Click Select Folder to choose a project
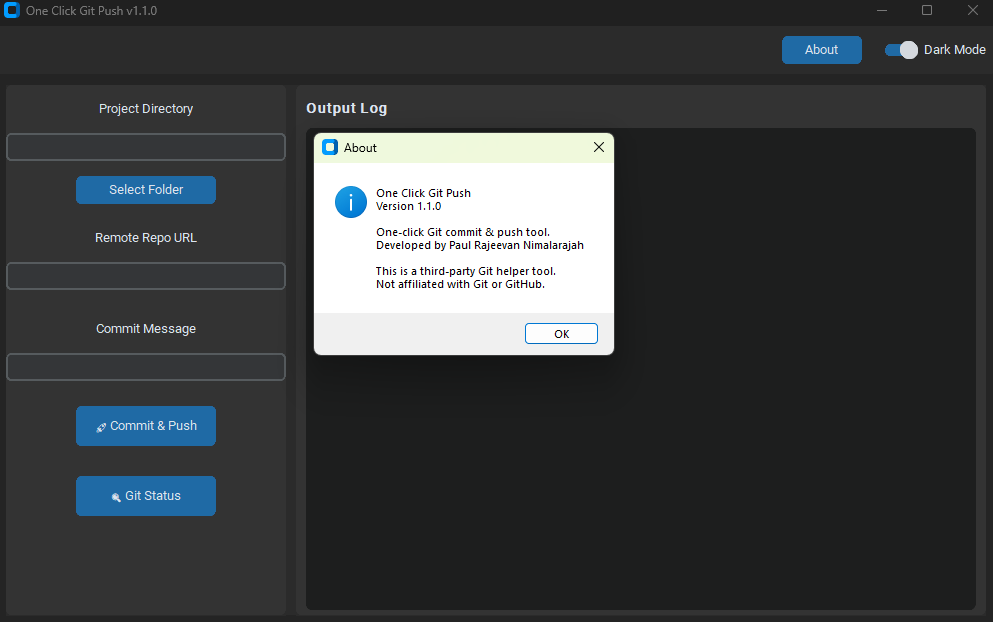This screenshot has height=622, width=993. pos(145,190)
